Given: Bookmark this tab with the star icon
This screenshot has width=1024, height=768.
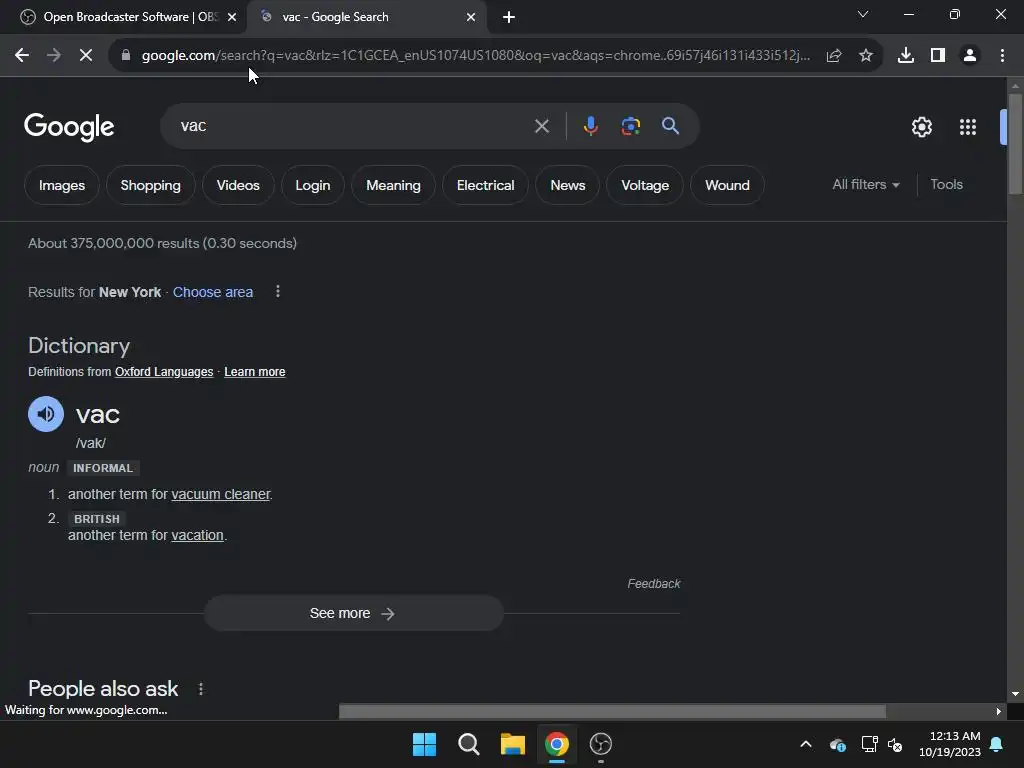Looking at the screenshot, I should [x=866, y=56].
